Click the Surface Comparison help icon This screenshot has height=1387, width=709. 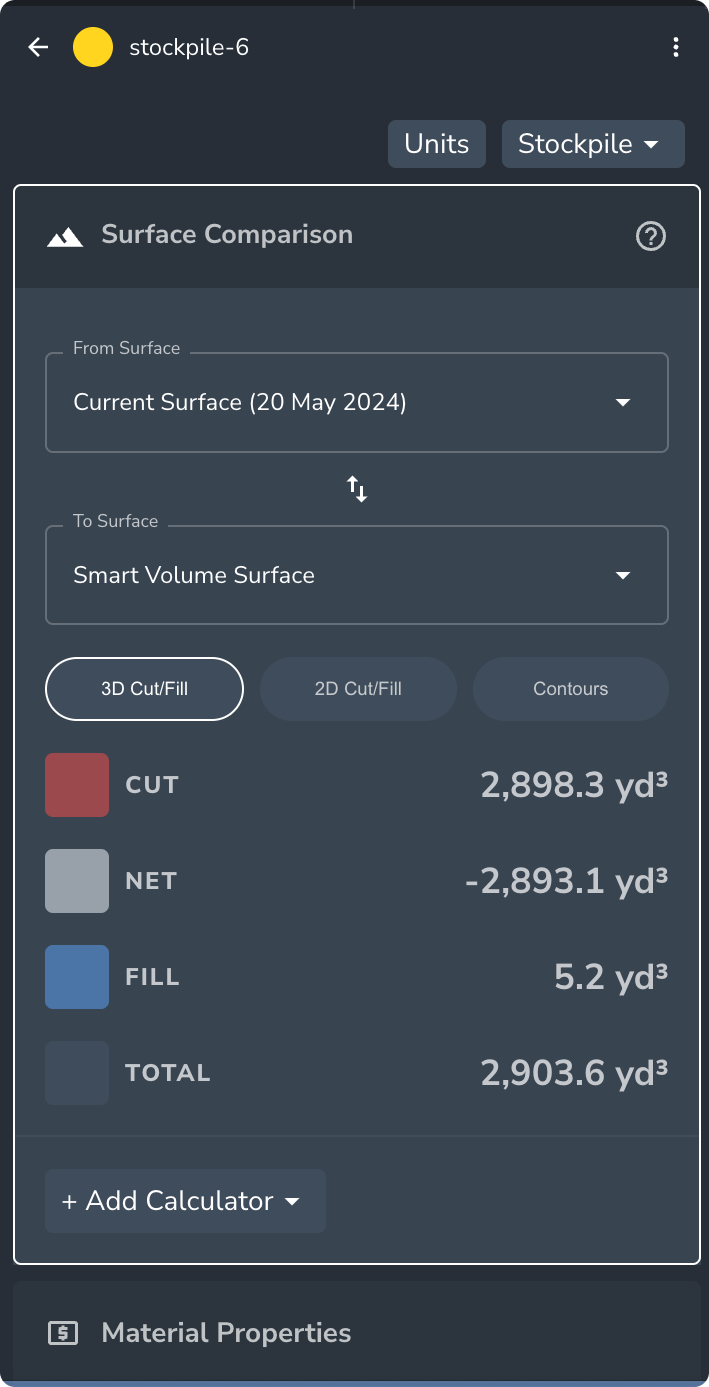tap(651, 236)
